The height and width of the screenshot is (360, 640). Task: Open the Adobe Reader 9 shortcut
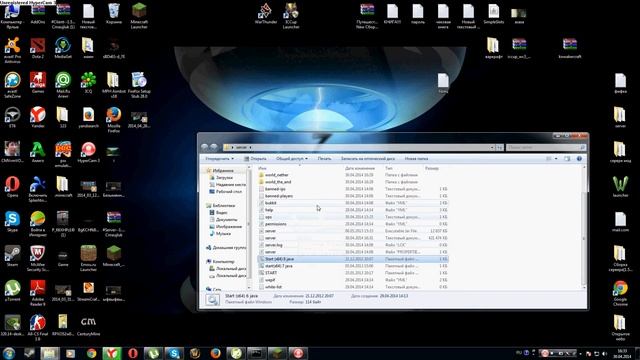[38, 293]
